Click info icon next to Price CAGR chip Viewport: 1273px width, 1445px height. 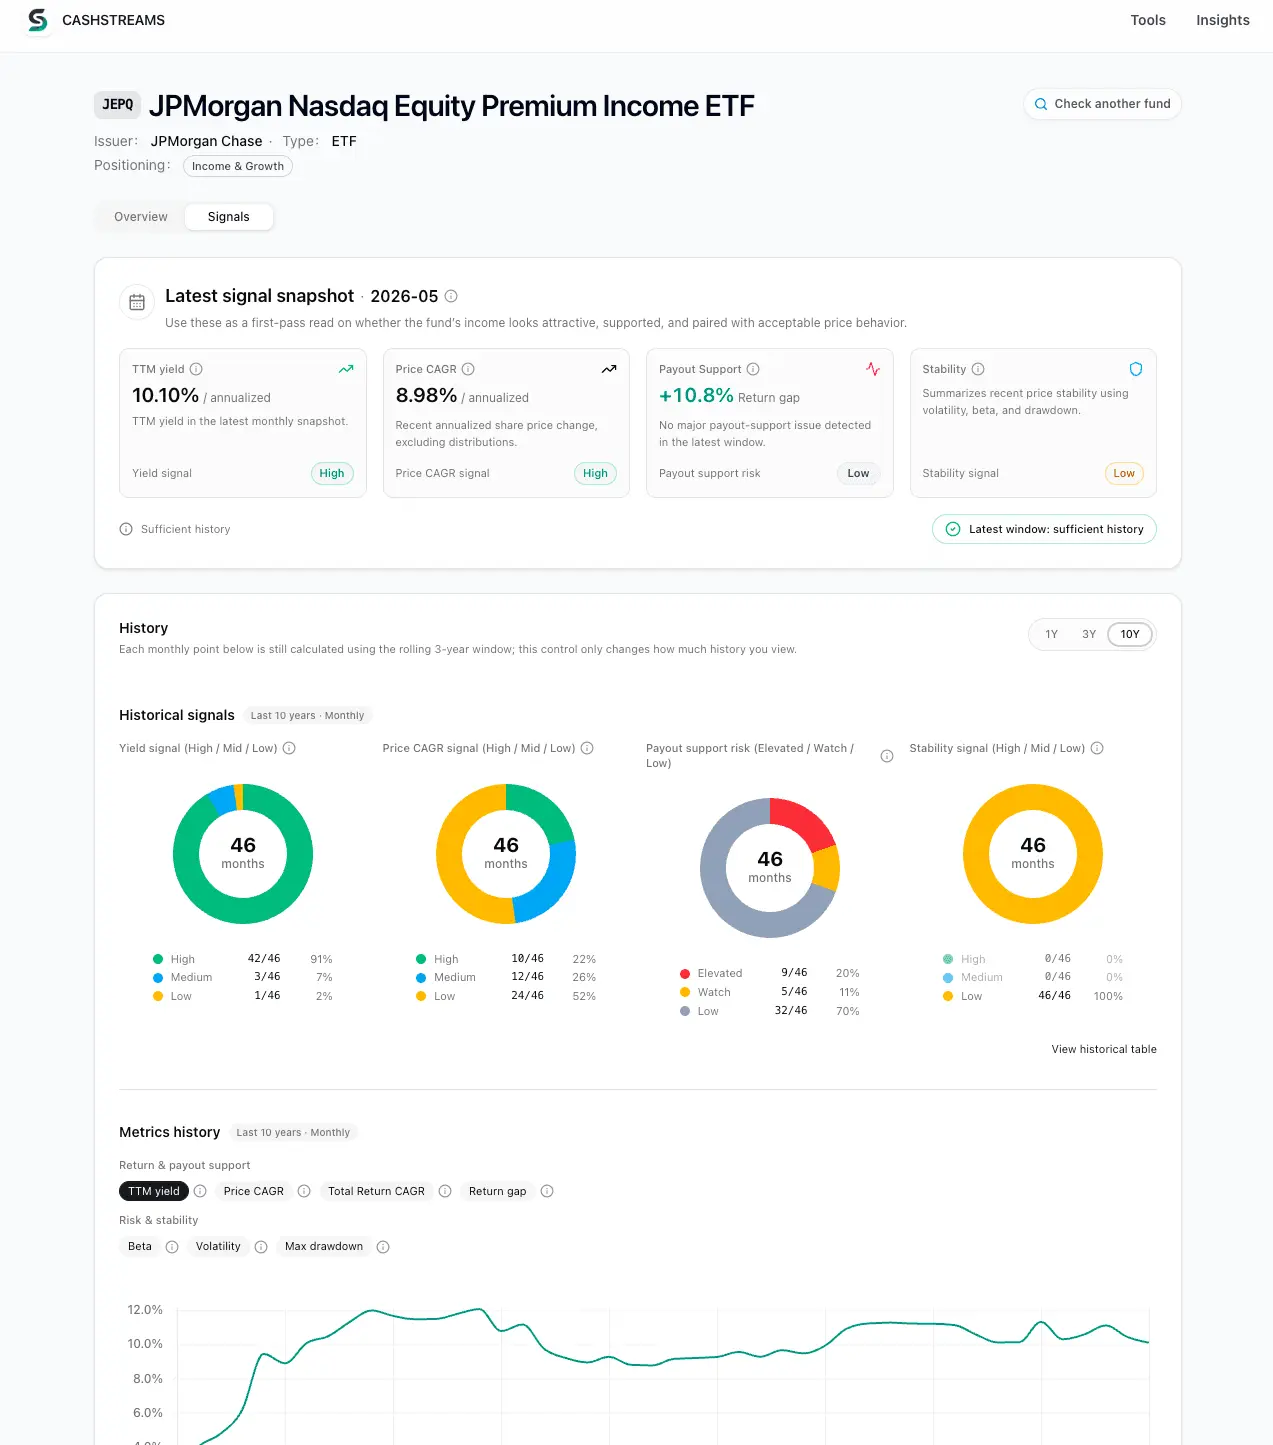(304, 1191)
